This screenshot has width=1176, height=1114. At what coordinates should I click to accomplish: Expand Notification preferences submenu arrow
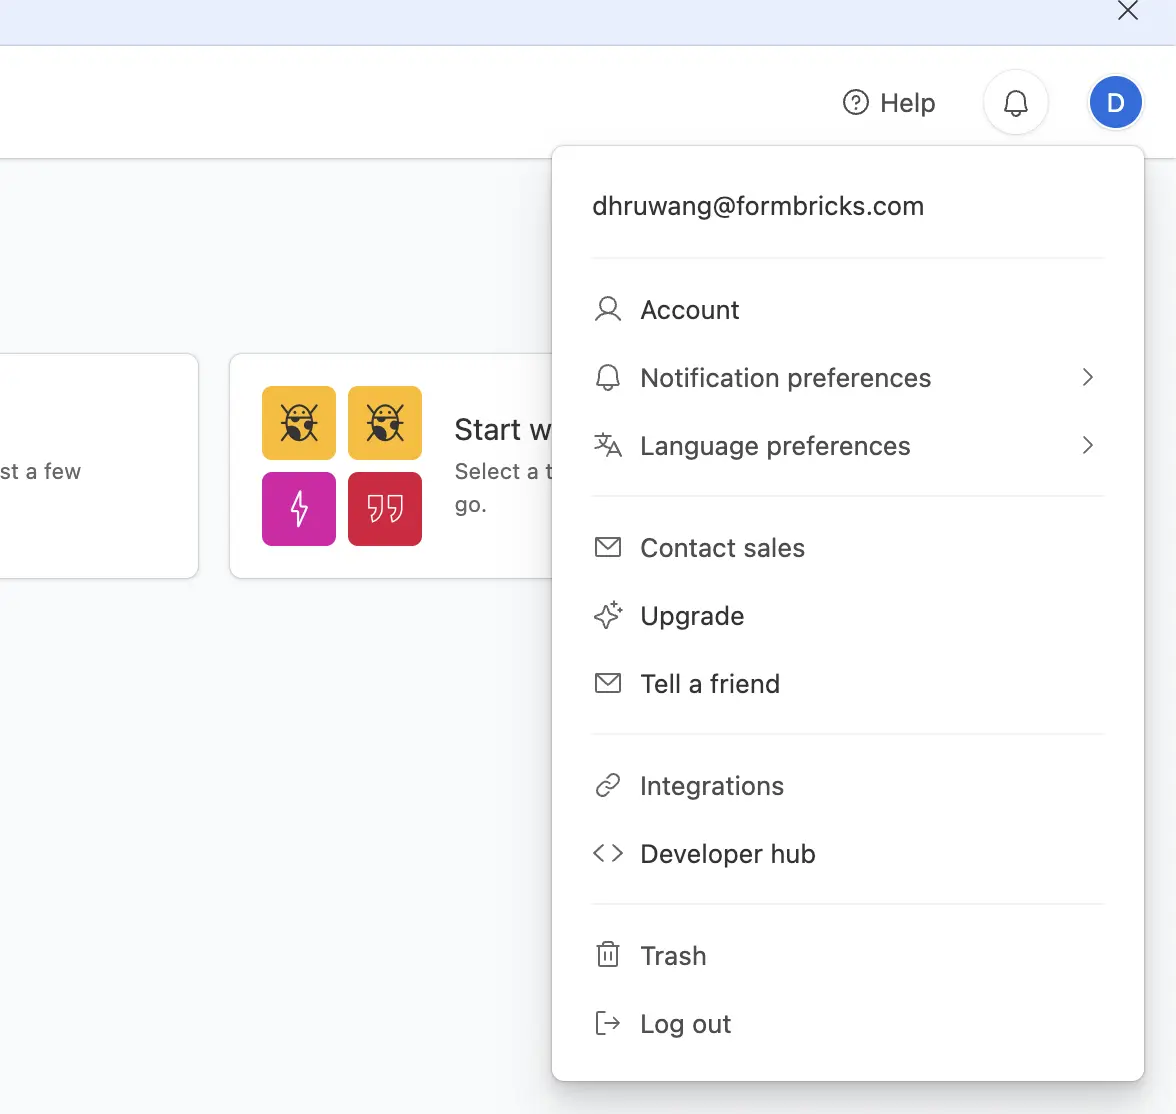[x=1087, y=378]
